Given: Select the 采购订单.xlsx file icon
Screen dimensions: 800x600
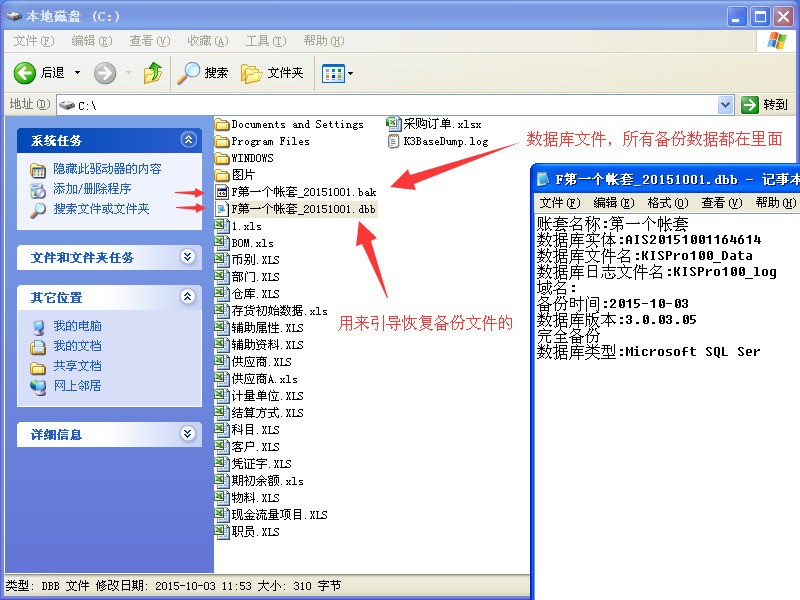Looking at the screenshot, I should 394,124.
